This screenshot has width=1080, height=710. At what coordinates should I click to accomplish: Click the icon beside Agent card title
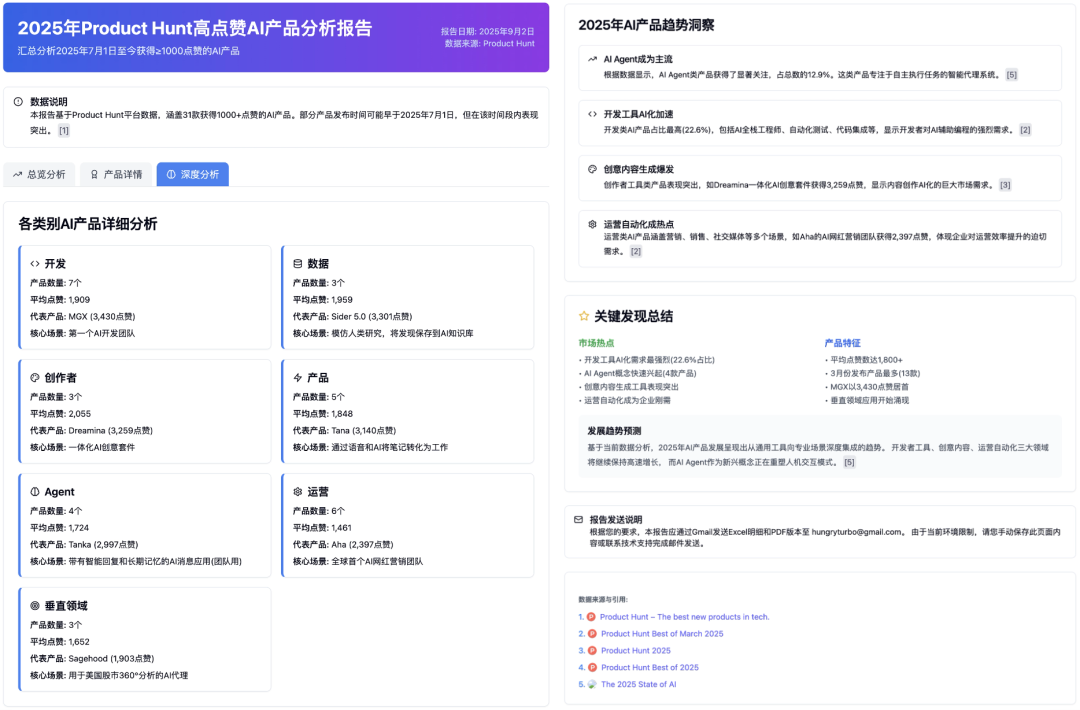[x=35, y=492]
